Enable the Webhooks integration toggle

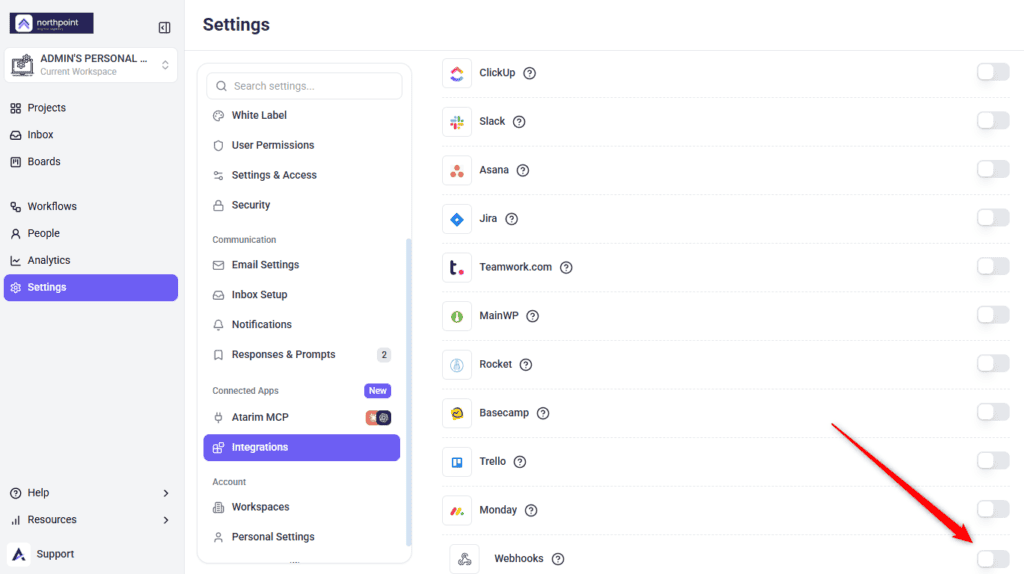[x=993, y=558]
